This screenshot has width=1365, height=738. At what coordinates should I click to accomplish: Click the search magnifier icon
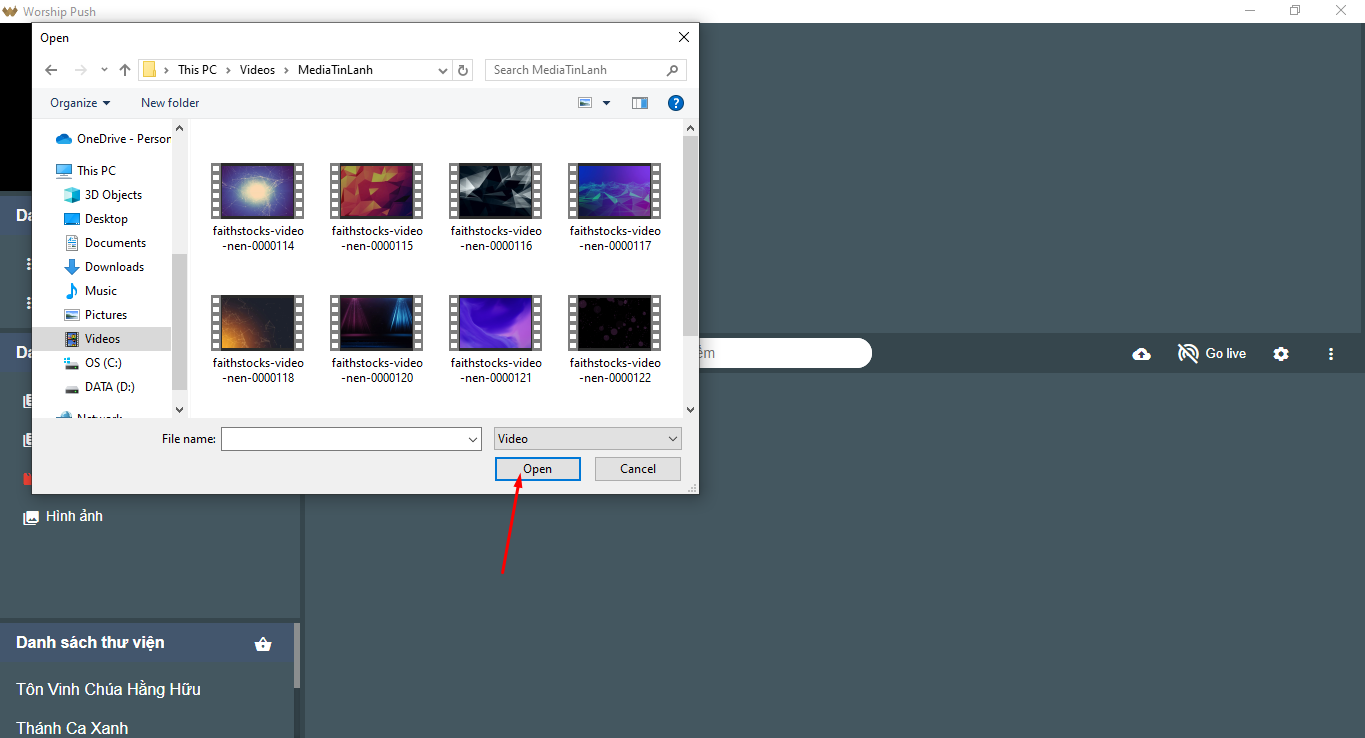tap(673, 70)
